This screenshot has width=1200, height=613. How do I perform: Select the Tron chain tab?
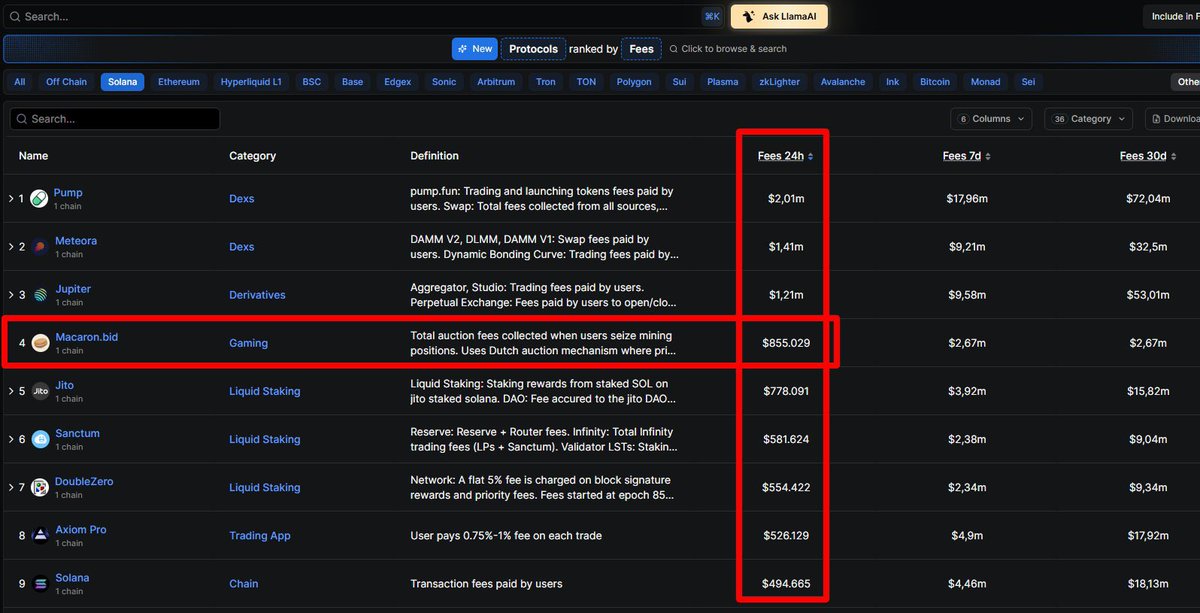pos(545,82)
